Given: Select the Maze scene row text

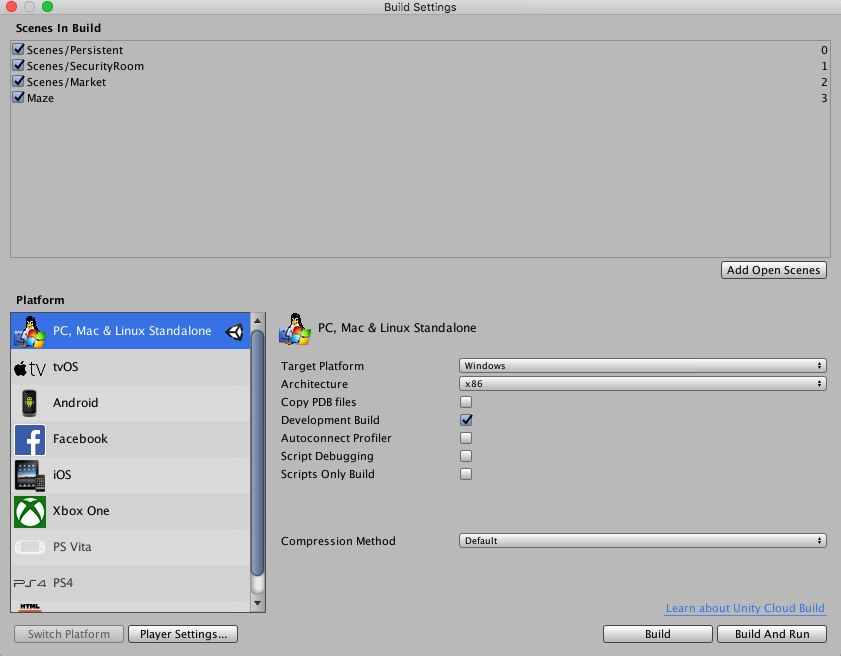Looking at the screenshot, I should [40, 98].
